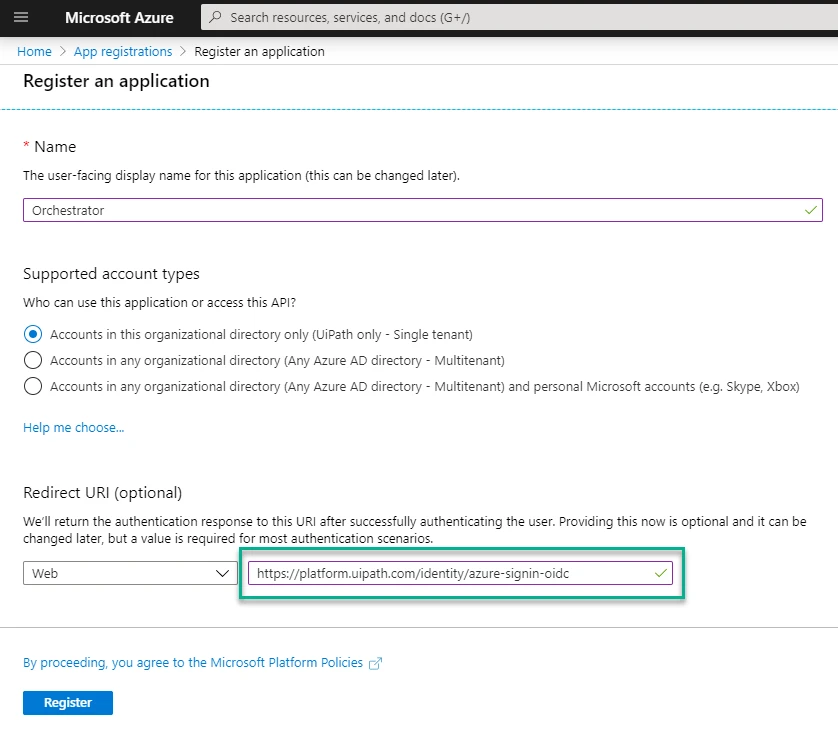838x730 pixels.
Task: Open the Help me choose link
Action: (73, 428)
